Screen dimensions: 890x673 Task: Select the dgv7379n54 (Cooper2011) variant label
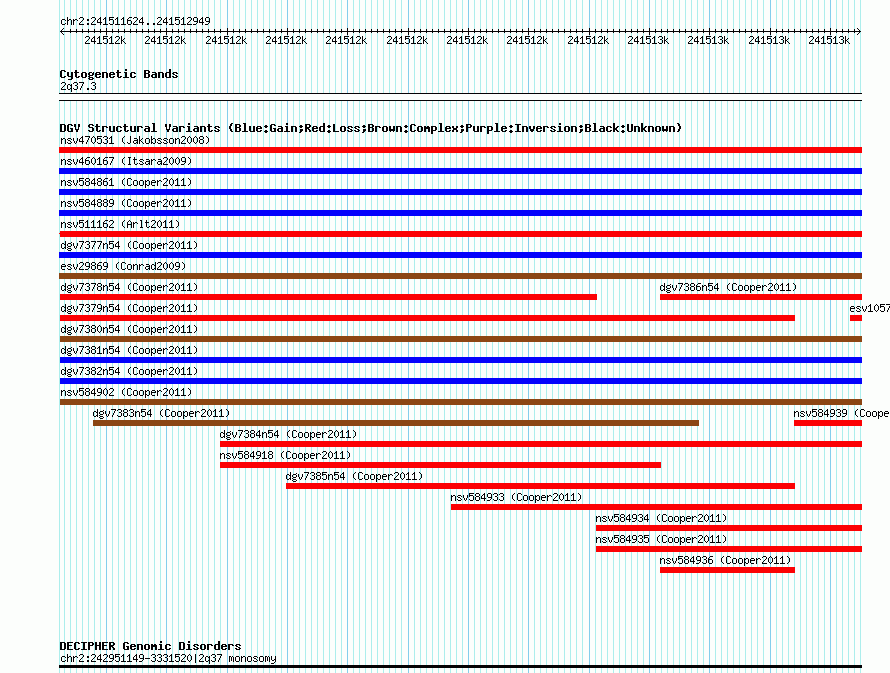[x=129, y=308]
